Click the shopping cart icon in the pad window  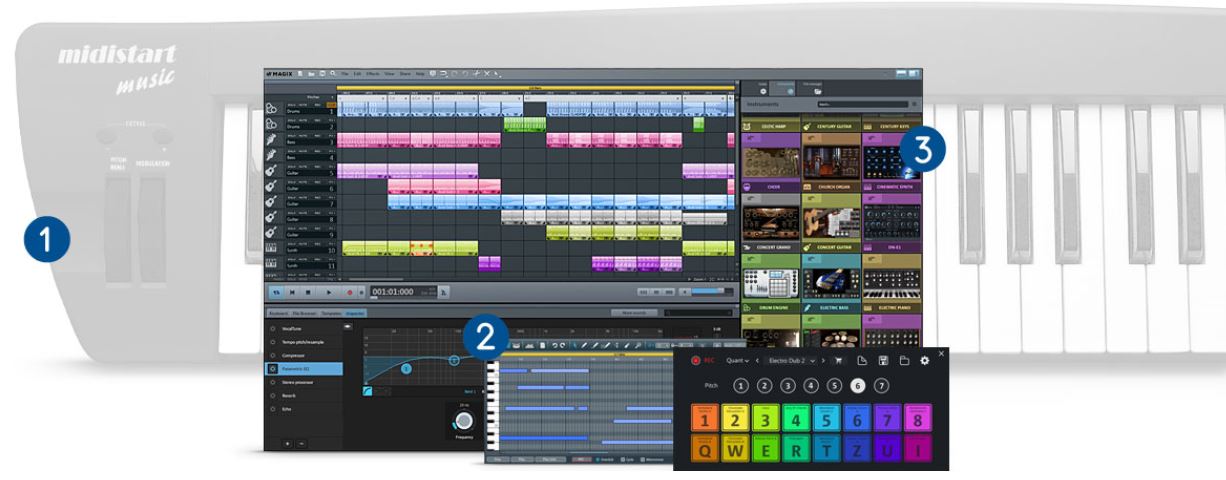click(838, 361)
